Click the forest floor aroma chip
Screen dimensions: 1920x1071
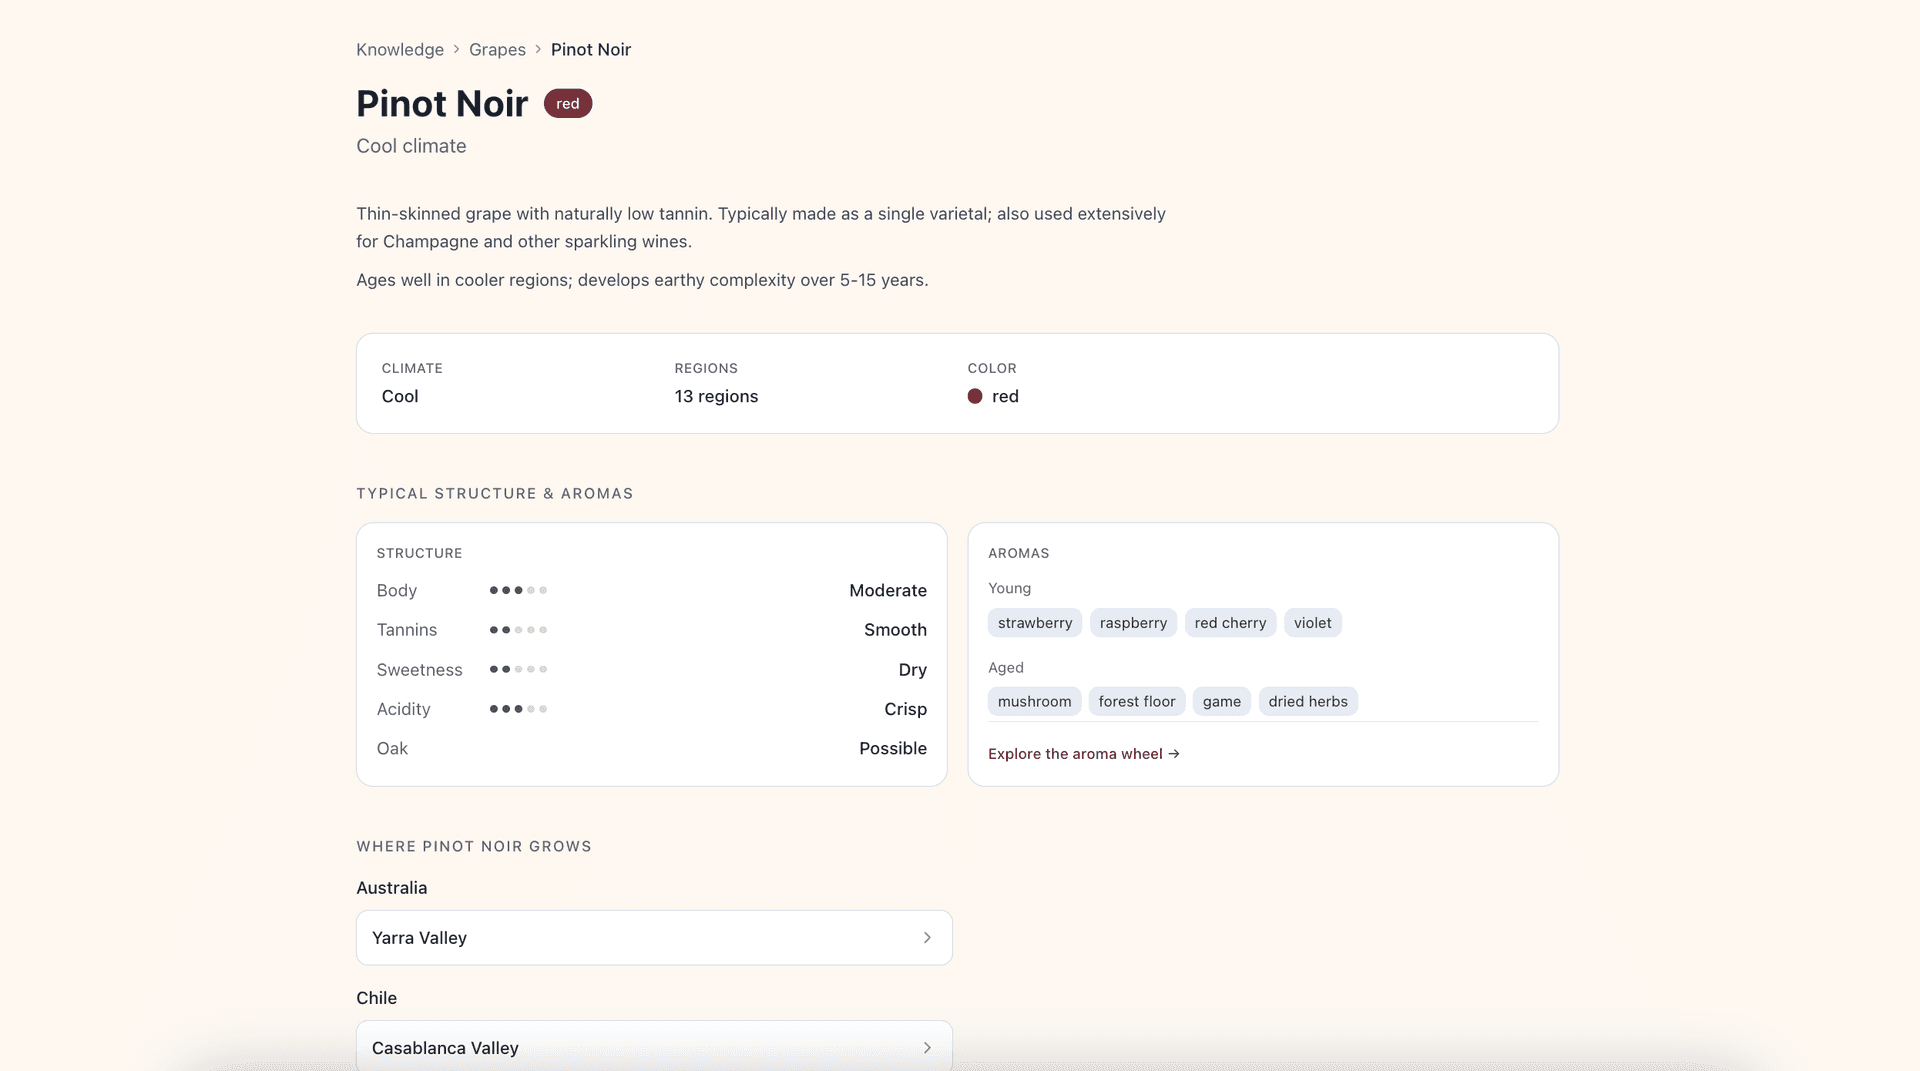(1136, 702)
